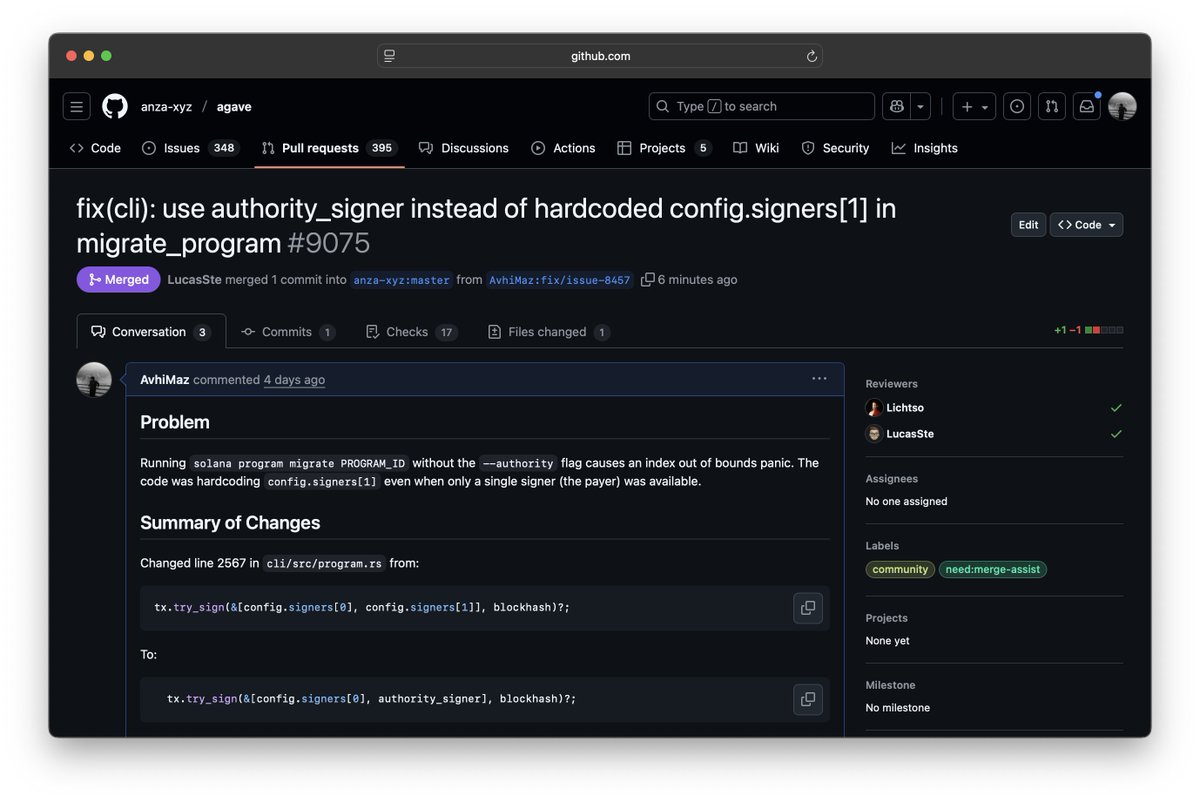The image size is (1200, 802).
Task: Click the diffstat +1 −1 indicator
Action: point(1088,330)
